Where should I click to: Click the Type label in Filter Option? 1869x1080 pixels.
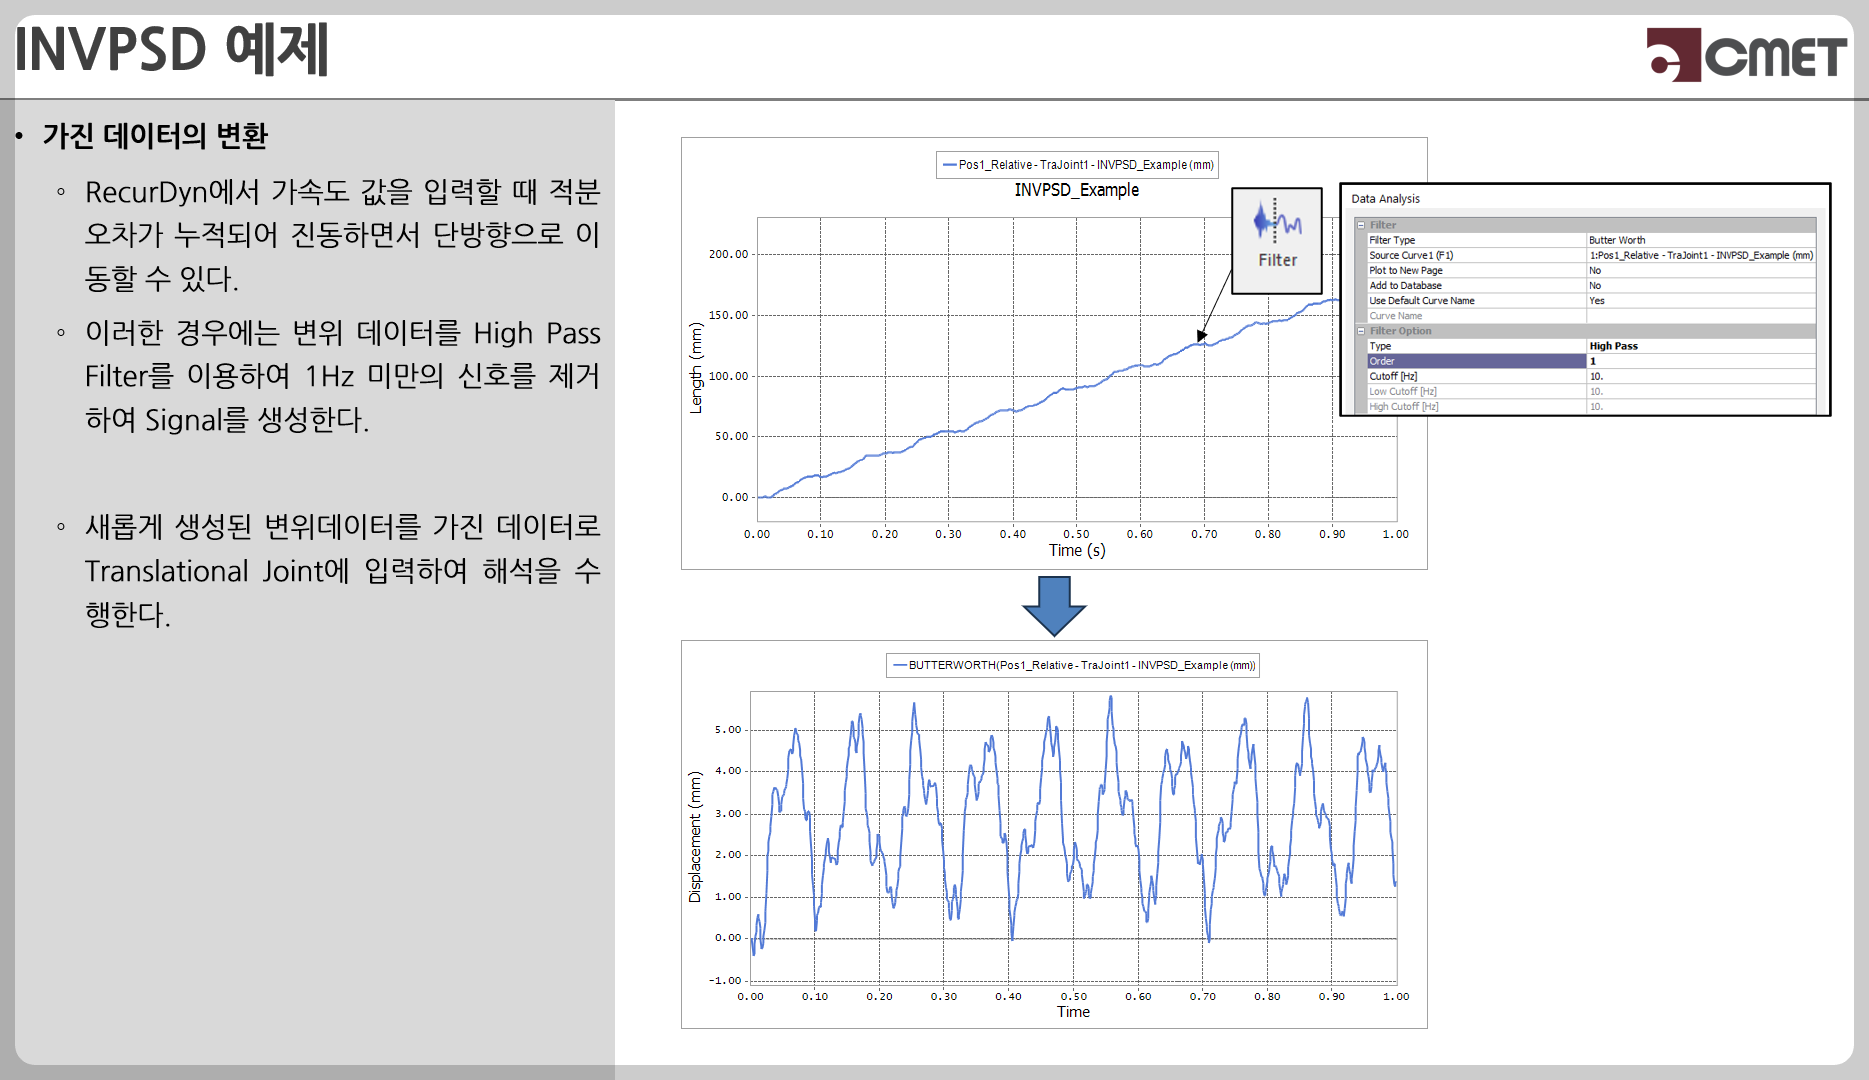(1380, 346)
